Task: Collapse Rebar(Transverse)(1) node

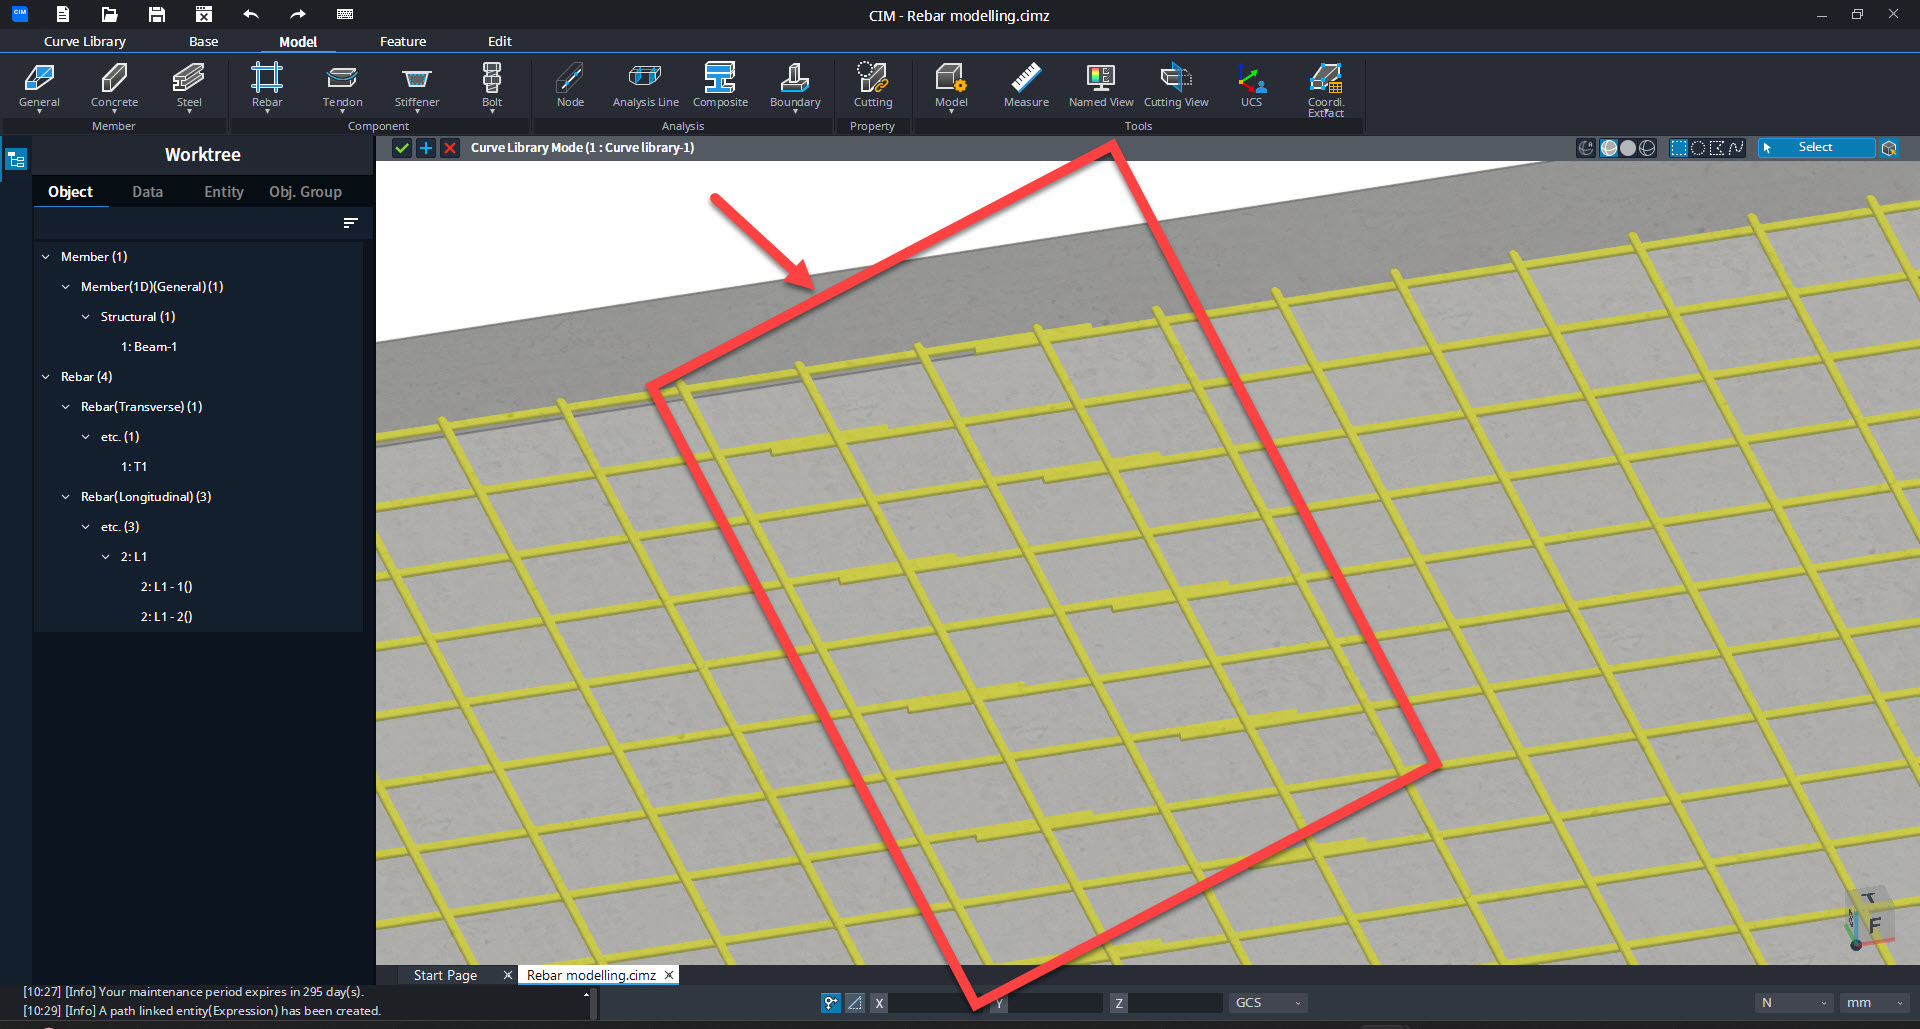Action: [x=66, y=407]
